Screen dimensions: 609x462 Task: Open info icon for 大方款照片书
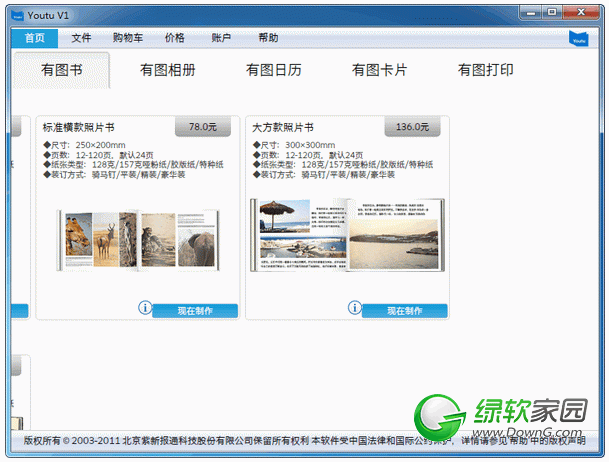tap(353, 309)
